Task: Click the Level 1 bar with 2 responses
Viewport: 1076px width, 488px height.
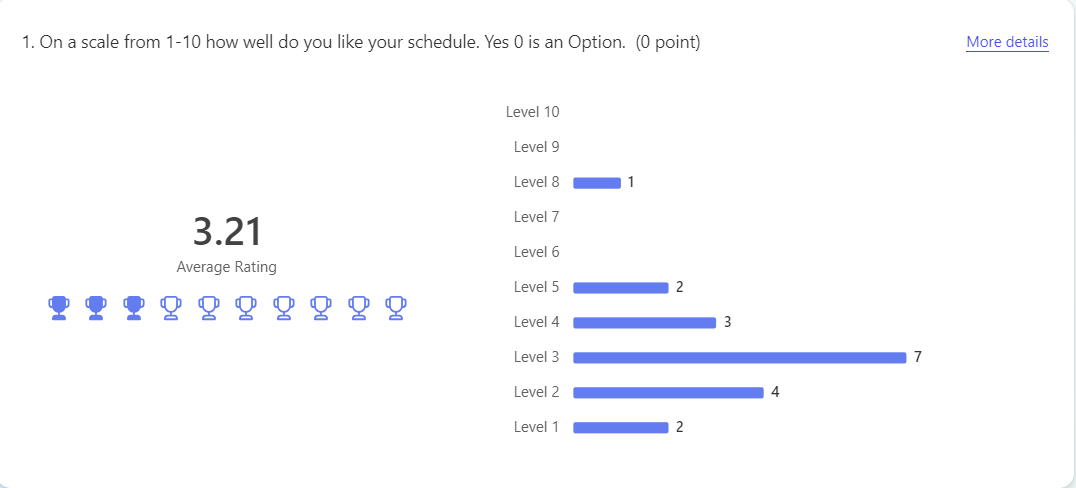Action: click(x=620, y=428)
